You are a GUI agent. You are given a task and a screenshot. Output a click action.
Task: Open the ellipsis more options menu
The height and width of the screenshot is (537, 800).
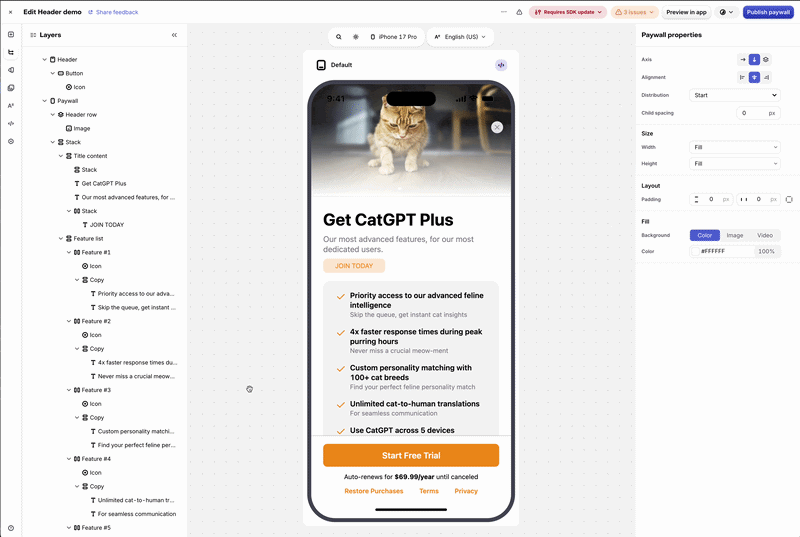pos(504,12)
